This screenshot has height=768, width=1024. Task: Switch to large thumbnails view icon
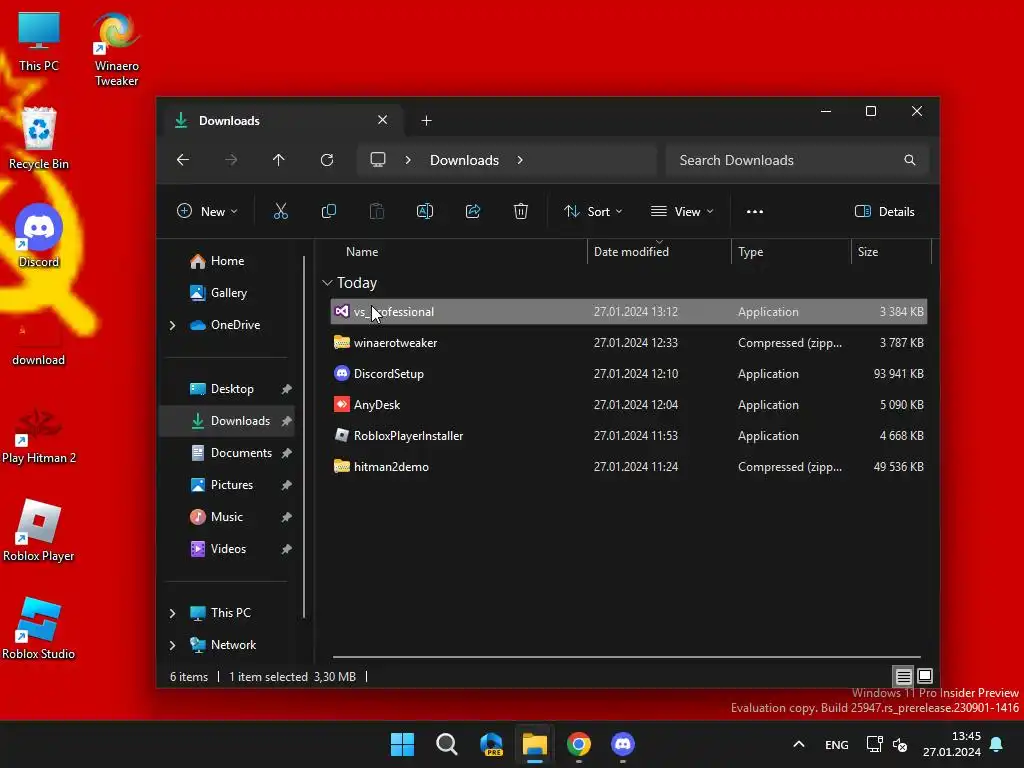pos(925,676)
